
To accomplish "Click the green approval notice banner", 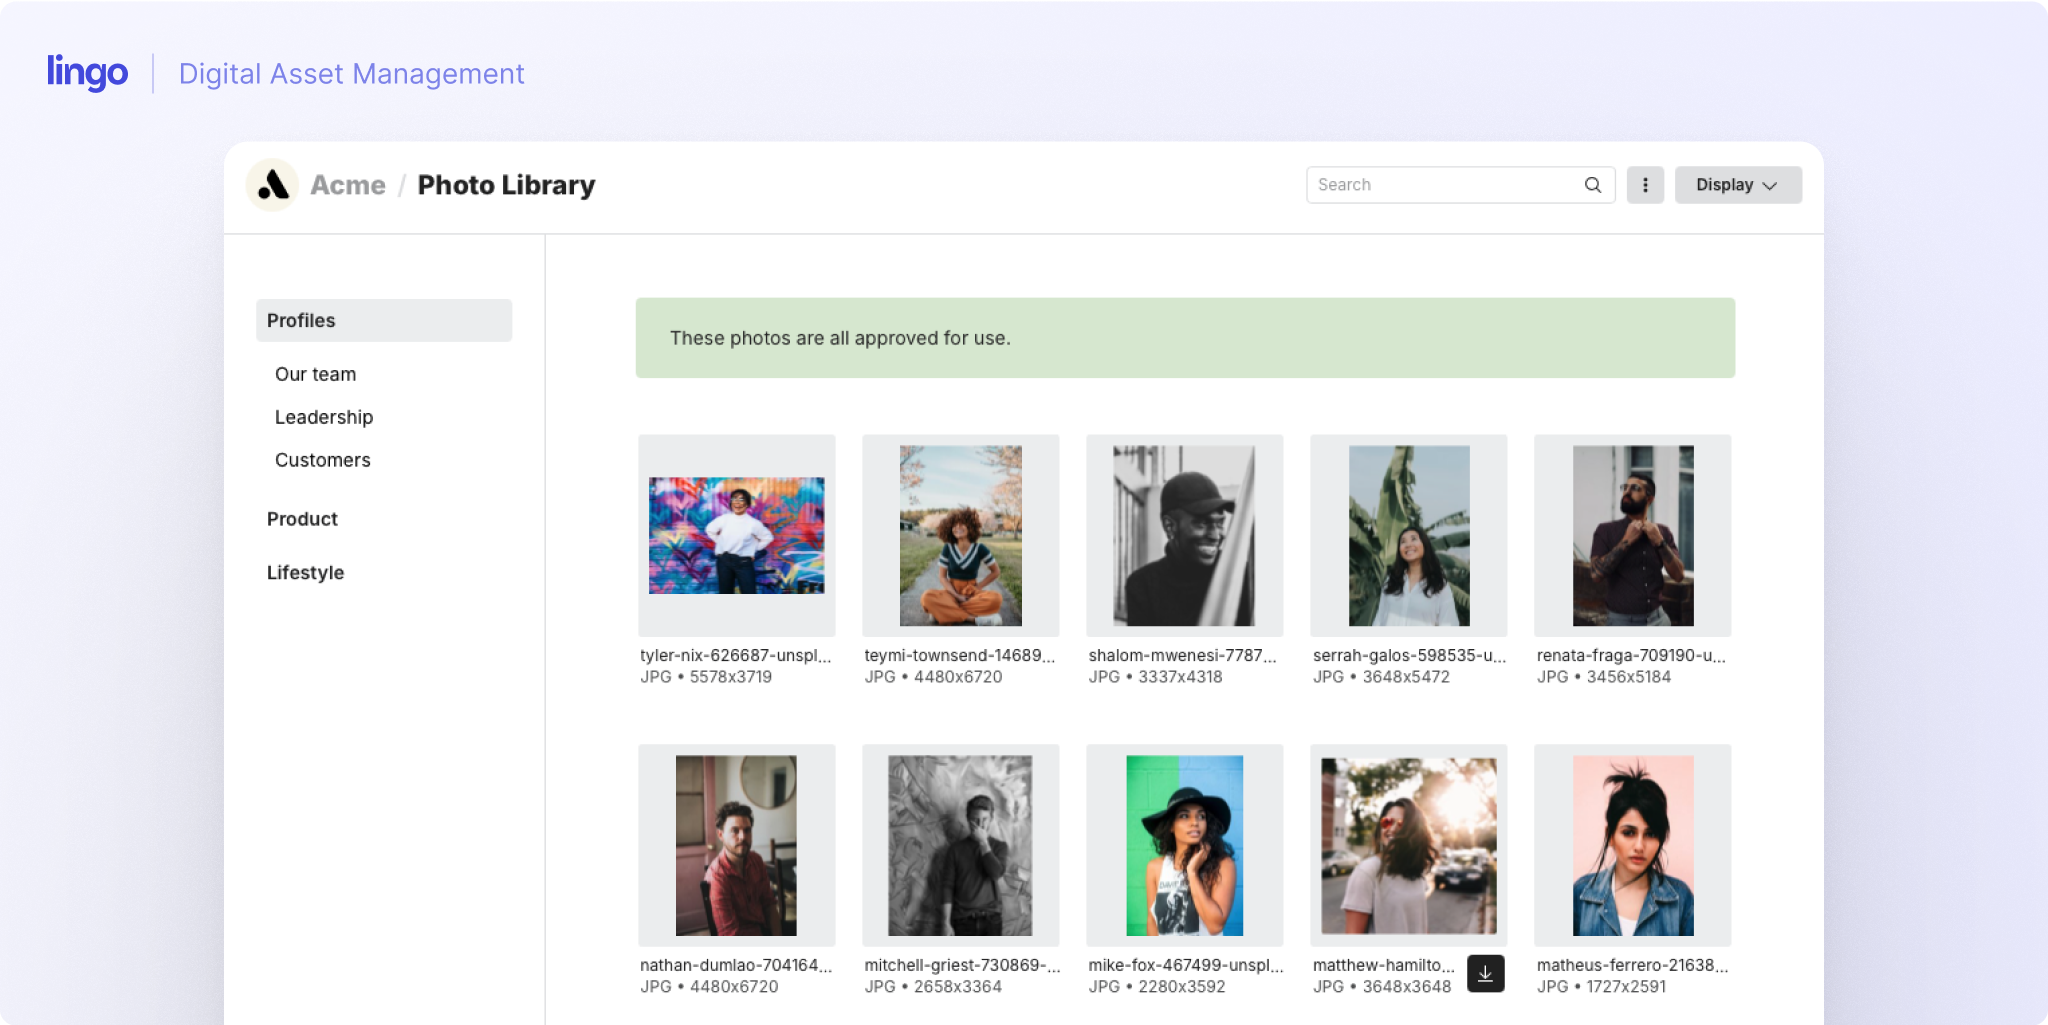I will coord(1186,337).
